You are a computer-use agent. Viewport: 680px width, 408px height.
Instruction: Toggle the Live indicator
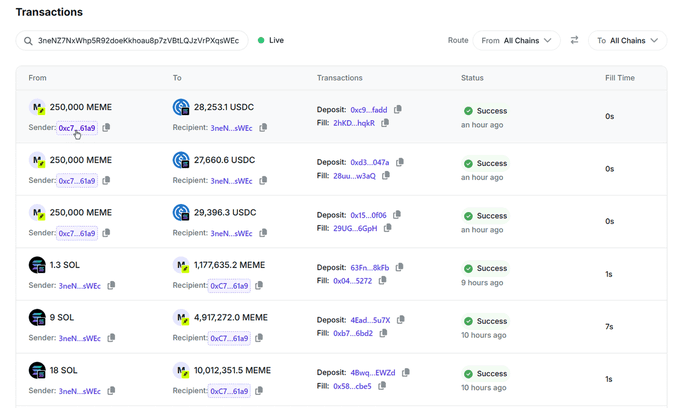point(271,40)
